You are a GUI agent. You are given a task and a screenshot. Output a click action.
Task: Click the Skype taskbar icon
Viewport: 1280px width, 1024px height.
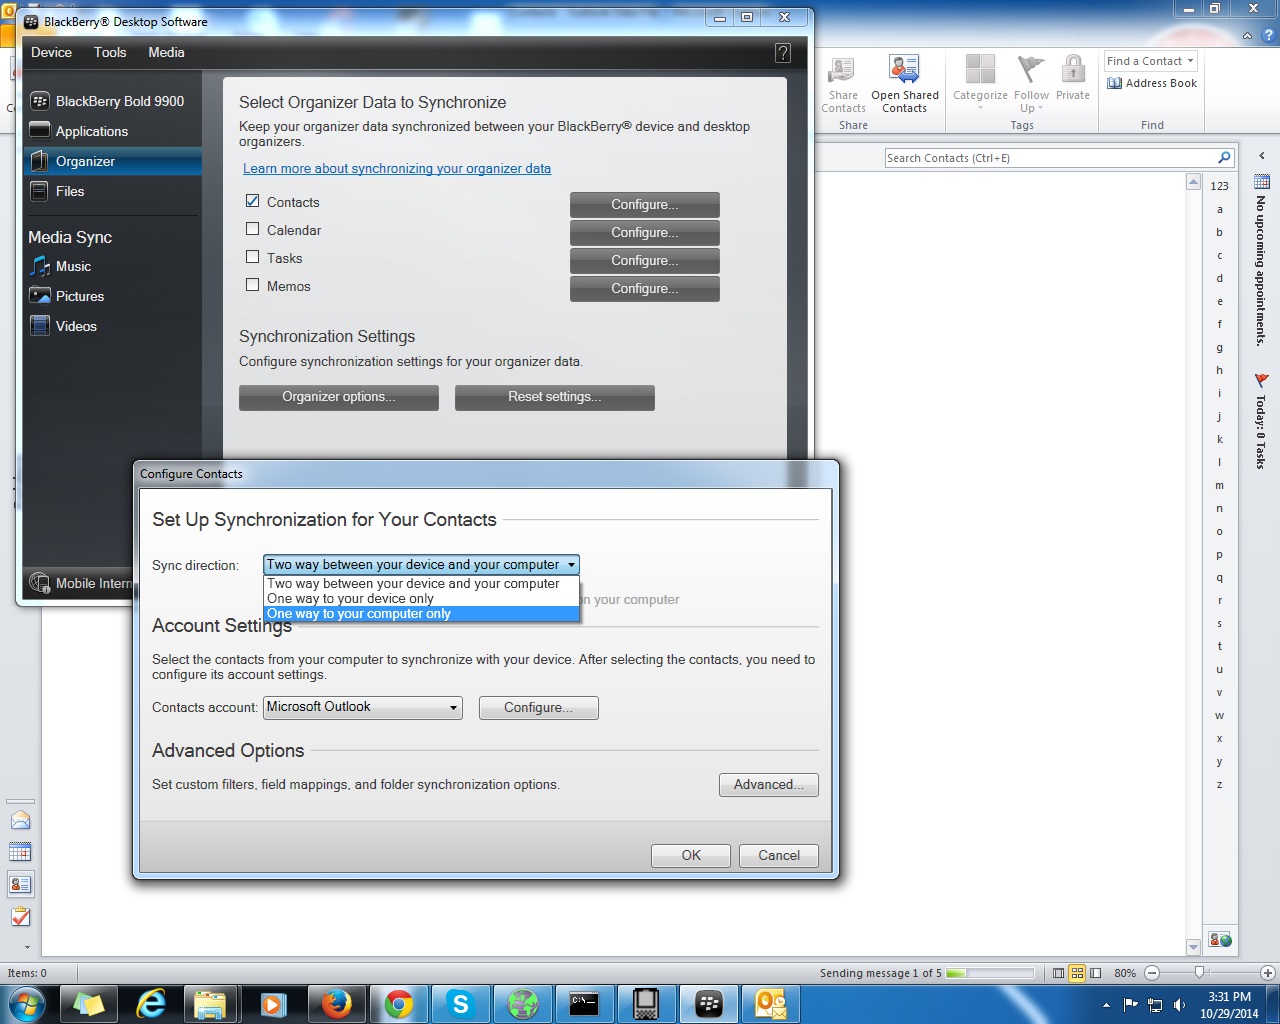[460, 1003]
